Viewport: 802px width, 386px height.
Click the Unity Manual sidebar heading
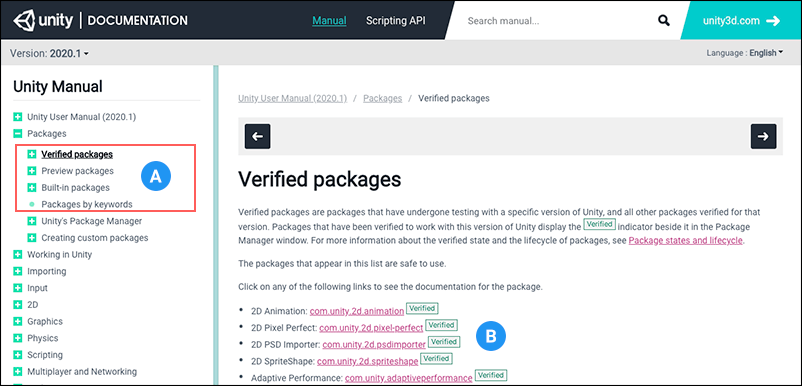(58, 86)
